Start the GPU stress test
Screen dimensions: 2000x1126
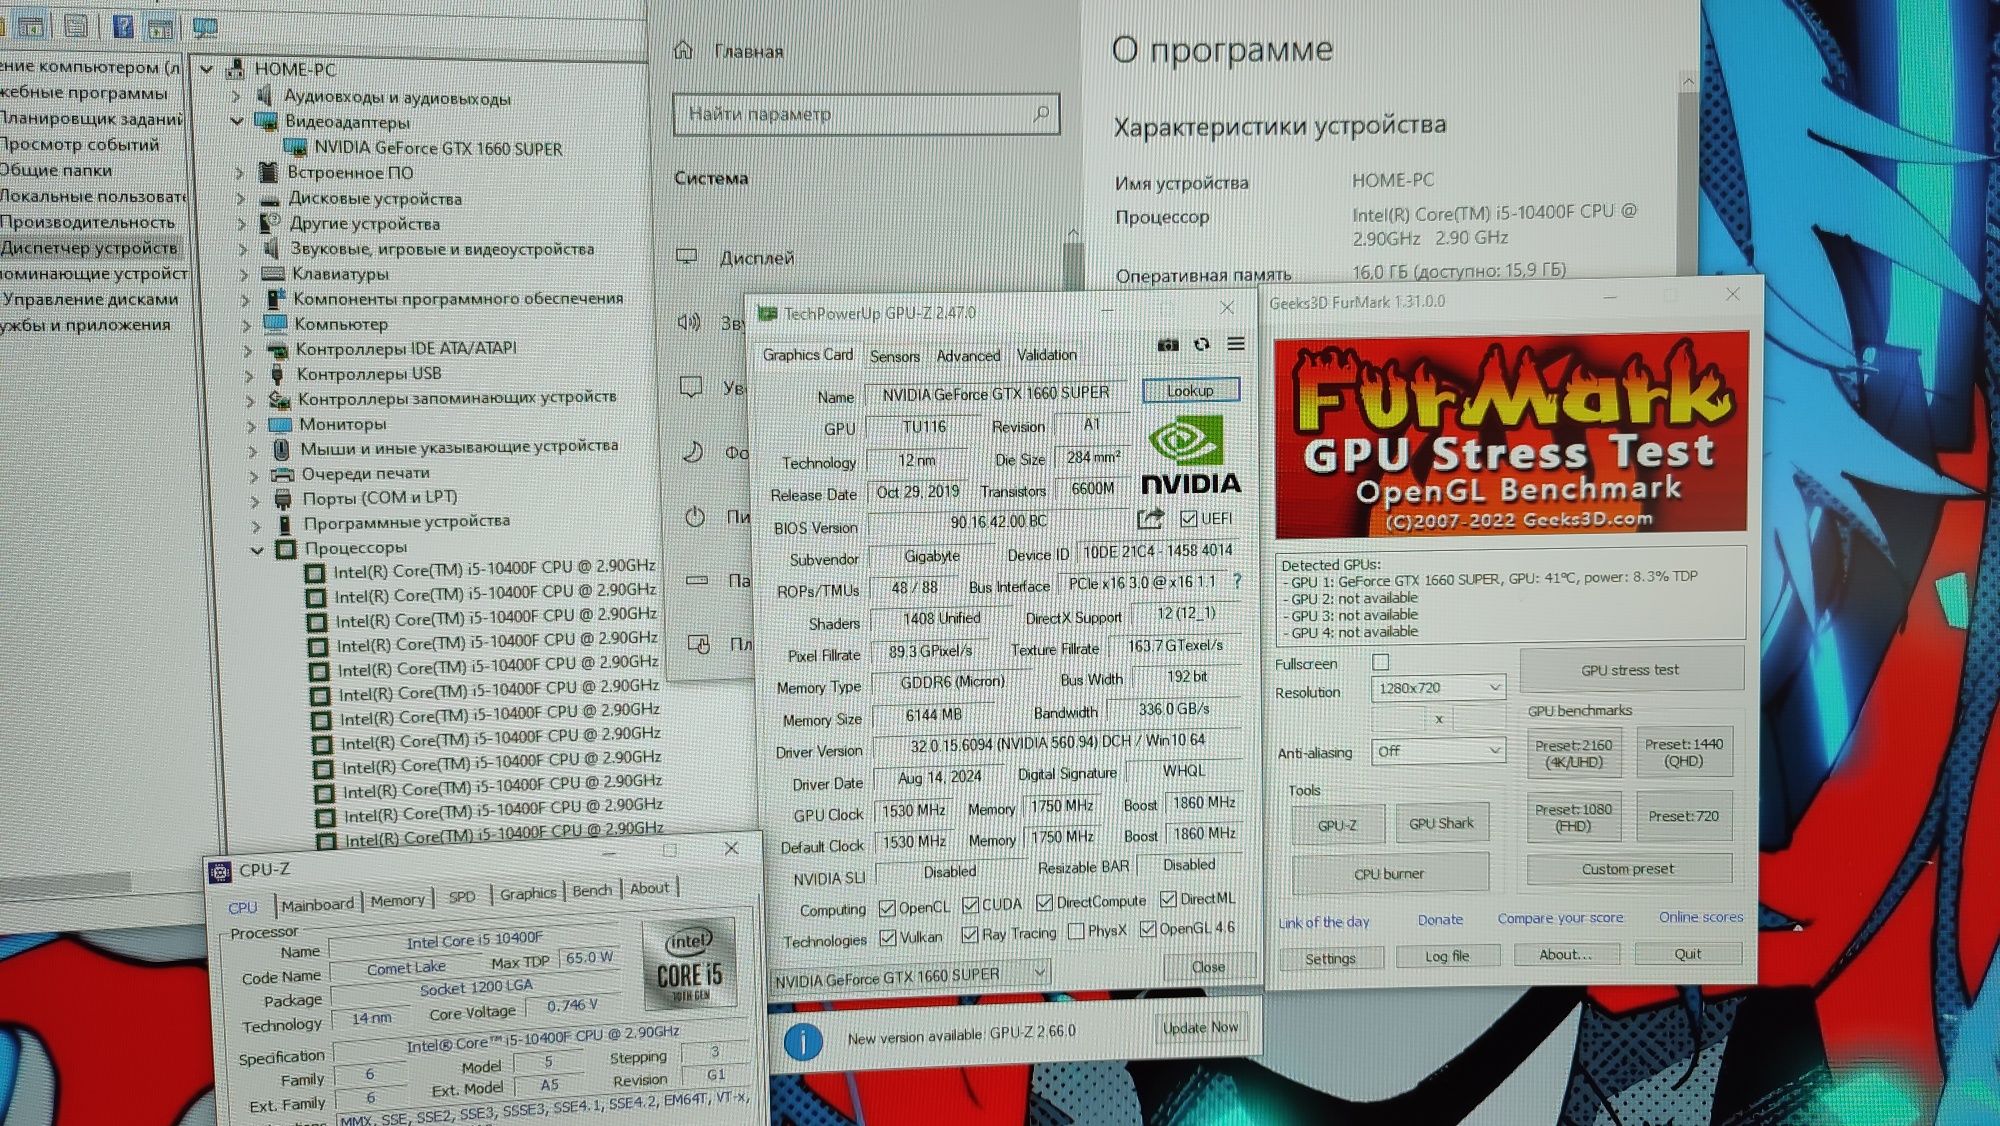(1630, 670)
